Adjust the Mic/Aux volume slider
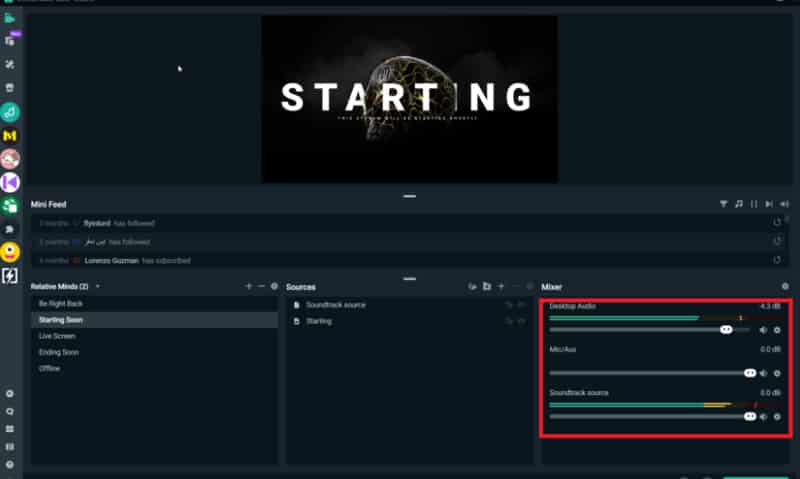This screenshot has width=800, height=479. coord(653,373)
